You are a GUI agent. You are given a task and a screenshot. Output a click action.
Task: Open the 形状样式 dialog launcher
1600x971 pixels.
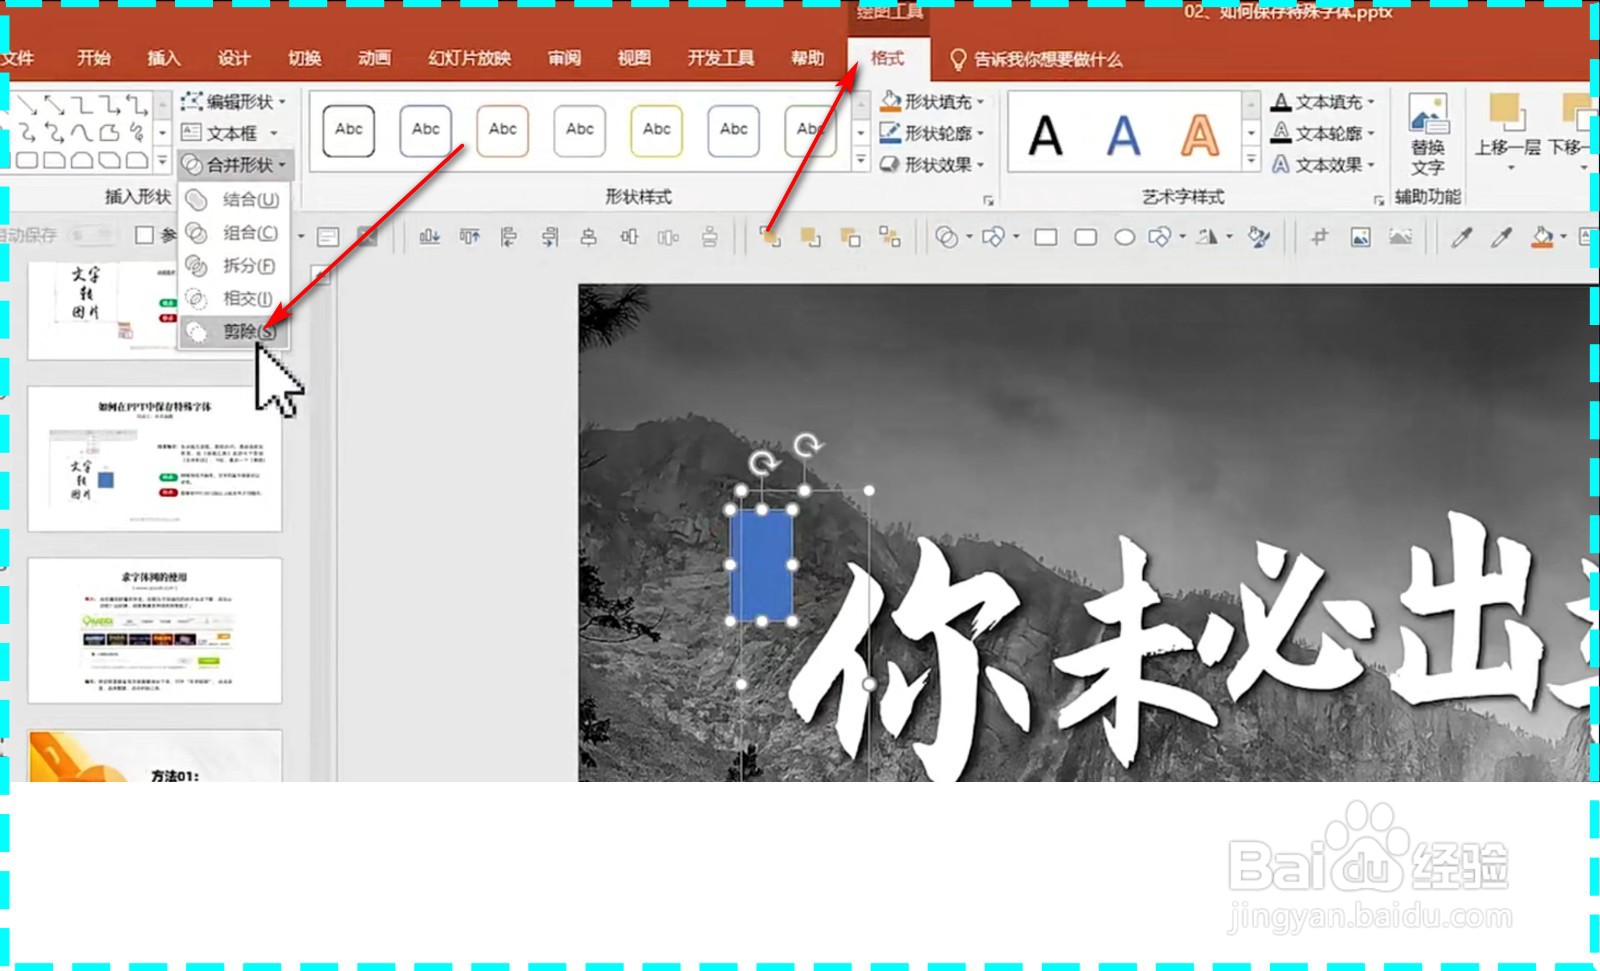point(988,200)
